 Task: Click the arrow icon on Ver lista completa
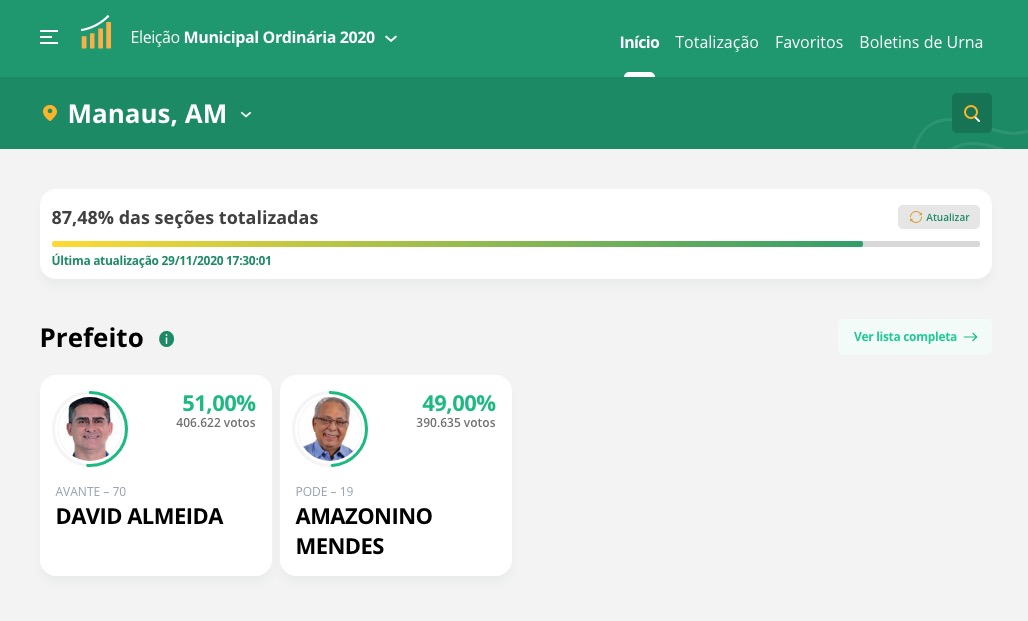click(969, 337)
